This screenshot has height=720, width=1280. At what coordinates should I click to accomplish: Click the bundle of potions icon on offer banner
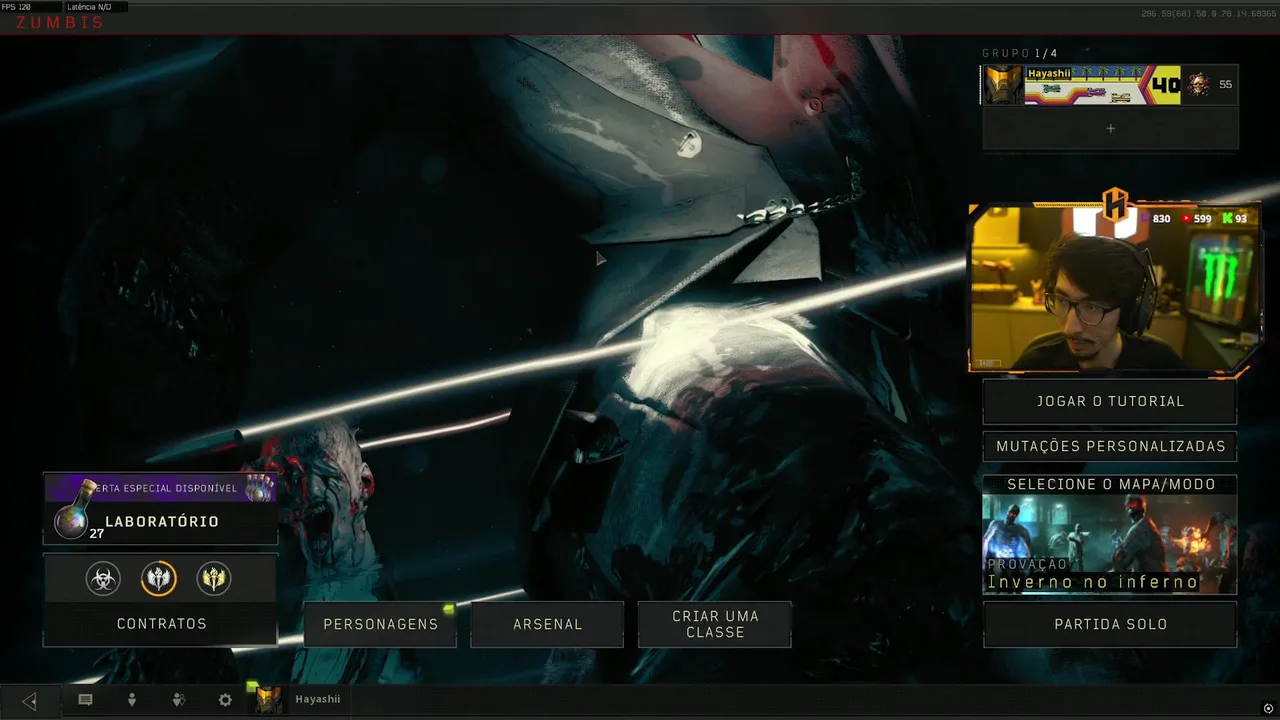click(x=259, y=488)
